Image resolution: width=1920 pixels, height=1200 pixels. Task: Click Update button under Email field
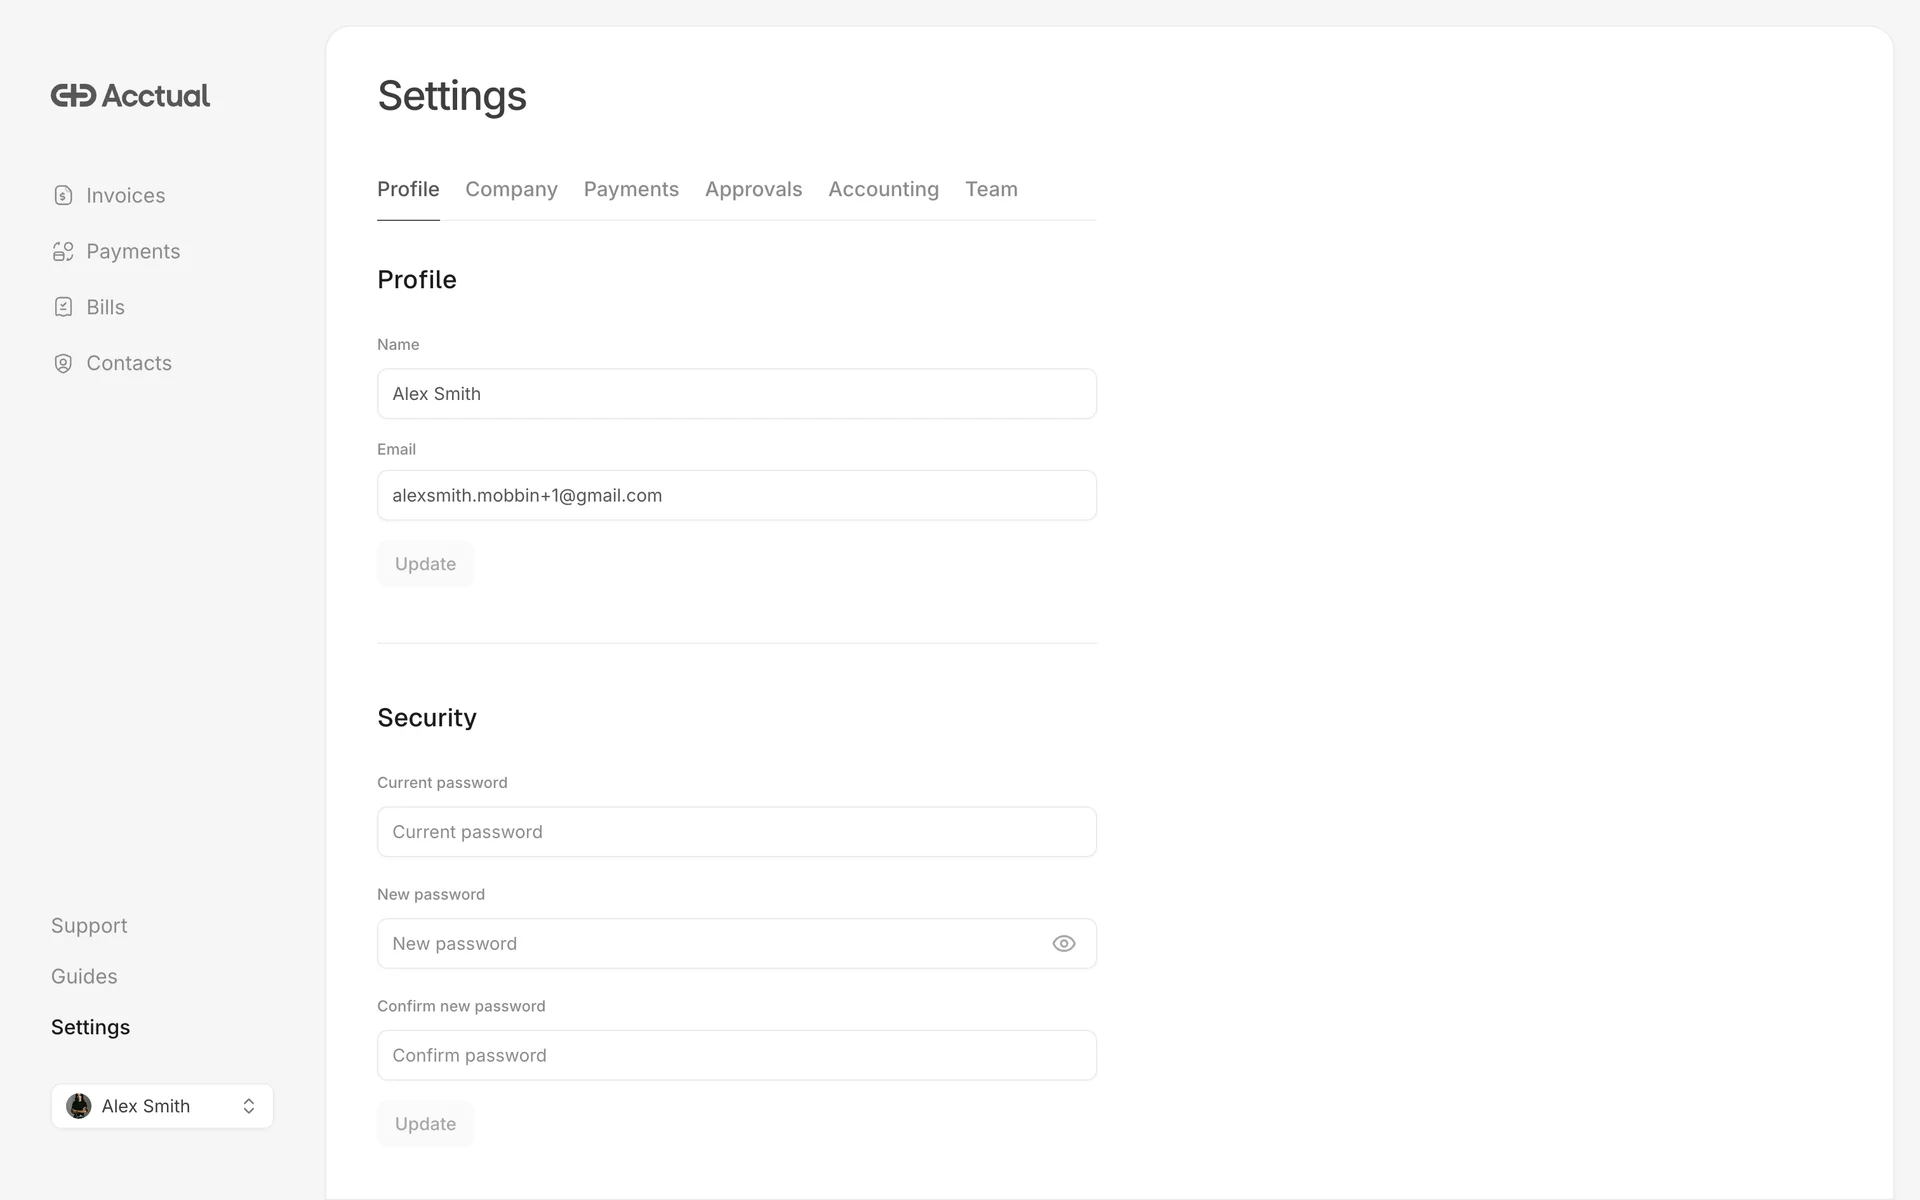(425, 564)
